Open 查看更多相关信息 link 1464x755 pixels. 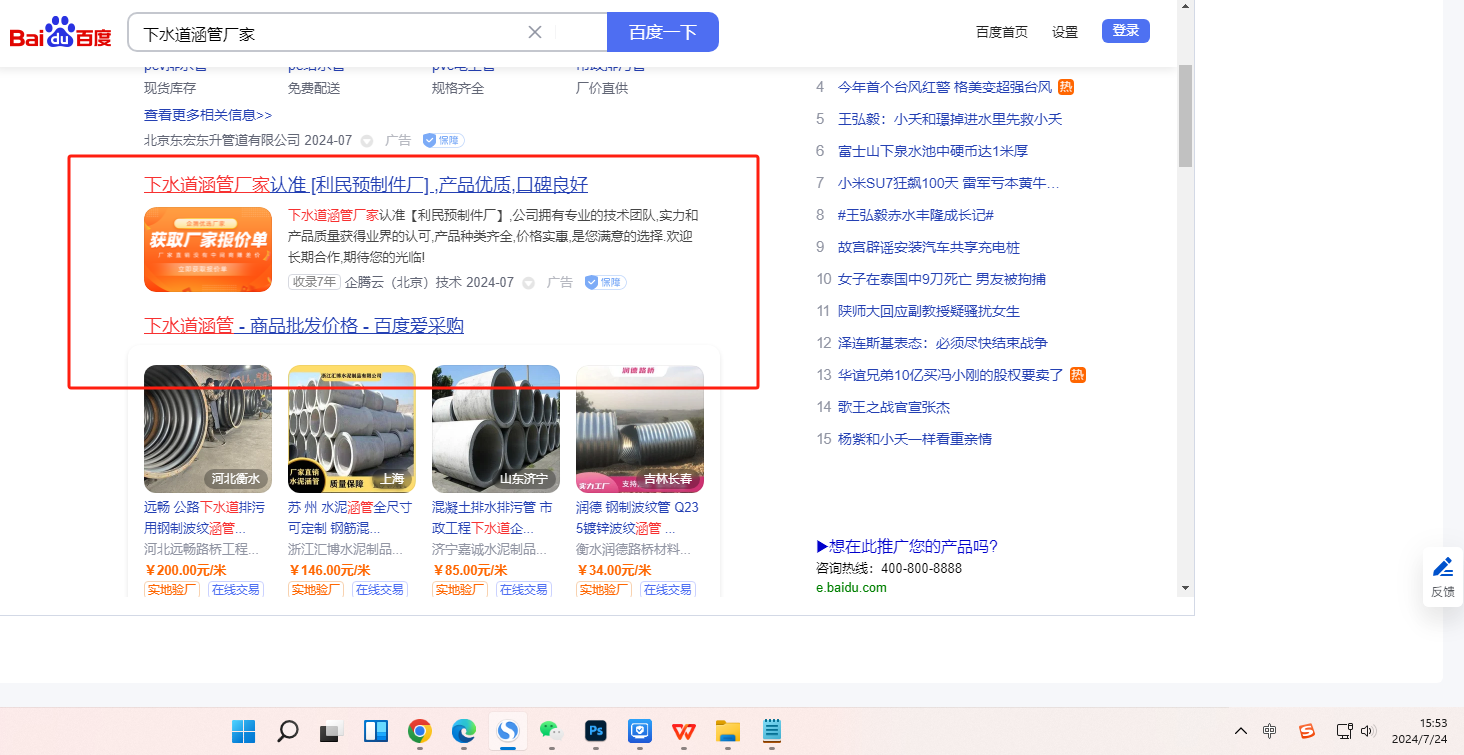[x=208, y=115]
